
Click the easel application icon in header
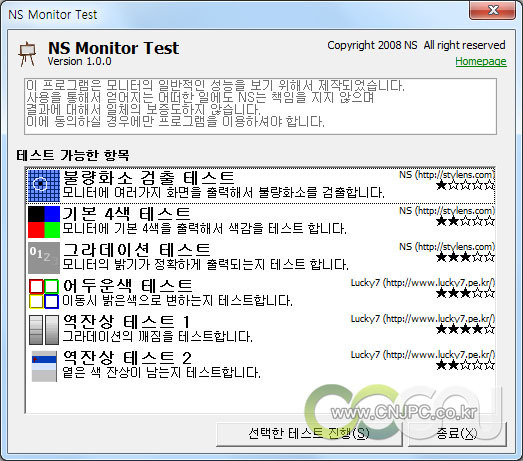[x=27, y=54]
